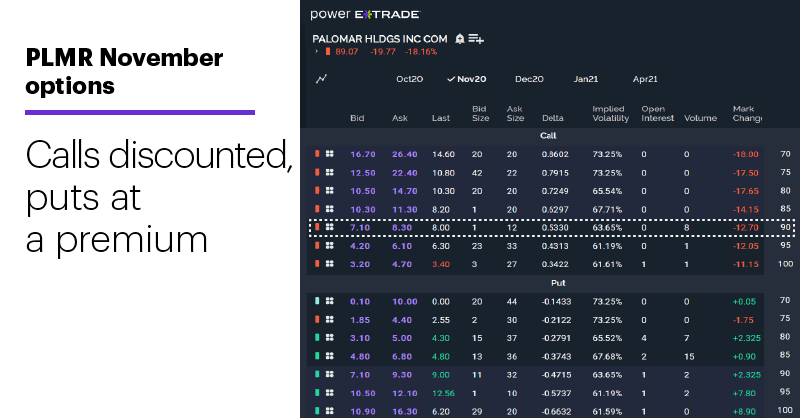800x418 pixels.
Task: Open grid icon on 75 put row
Action: 330,319
